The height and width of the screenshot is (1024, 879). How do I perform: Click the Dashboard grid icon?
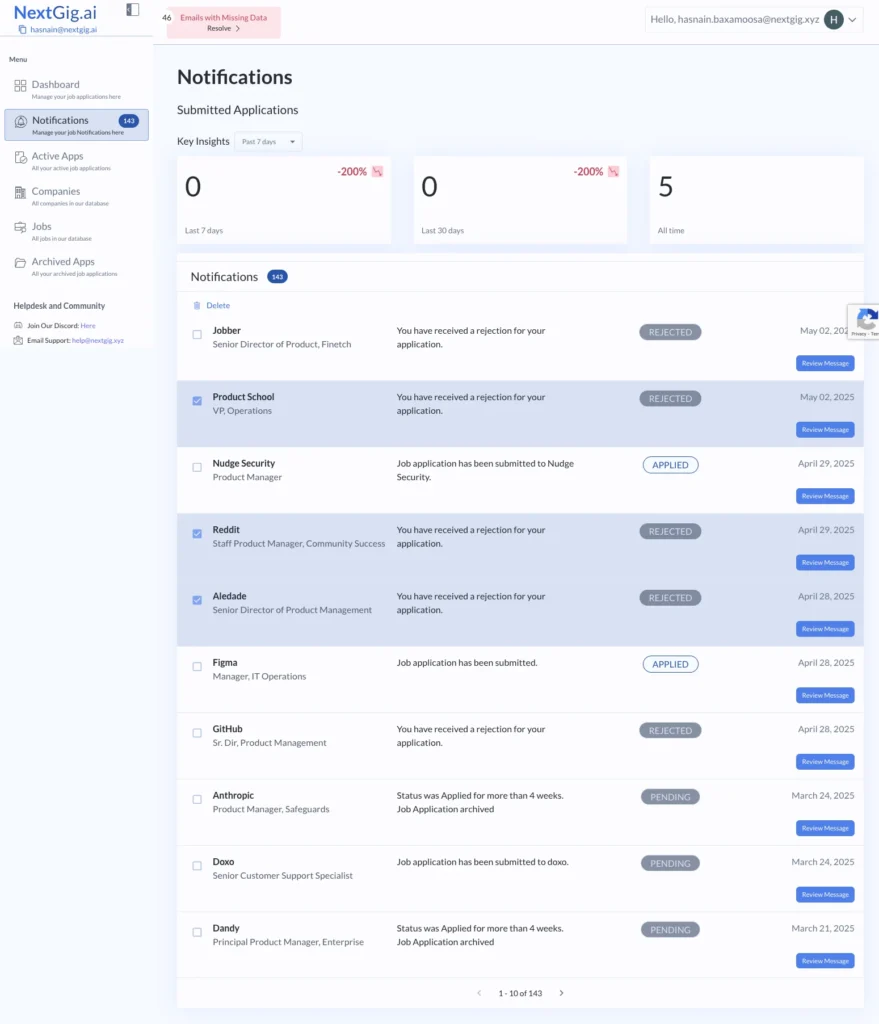[20, 86]
